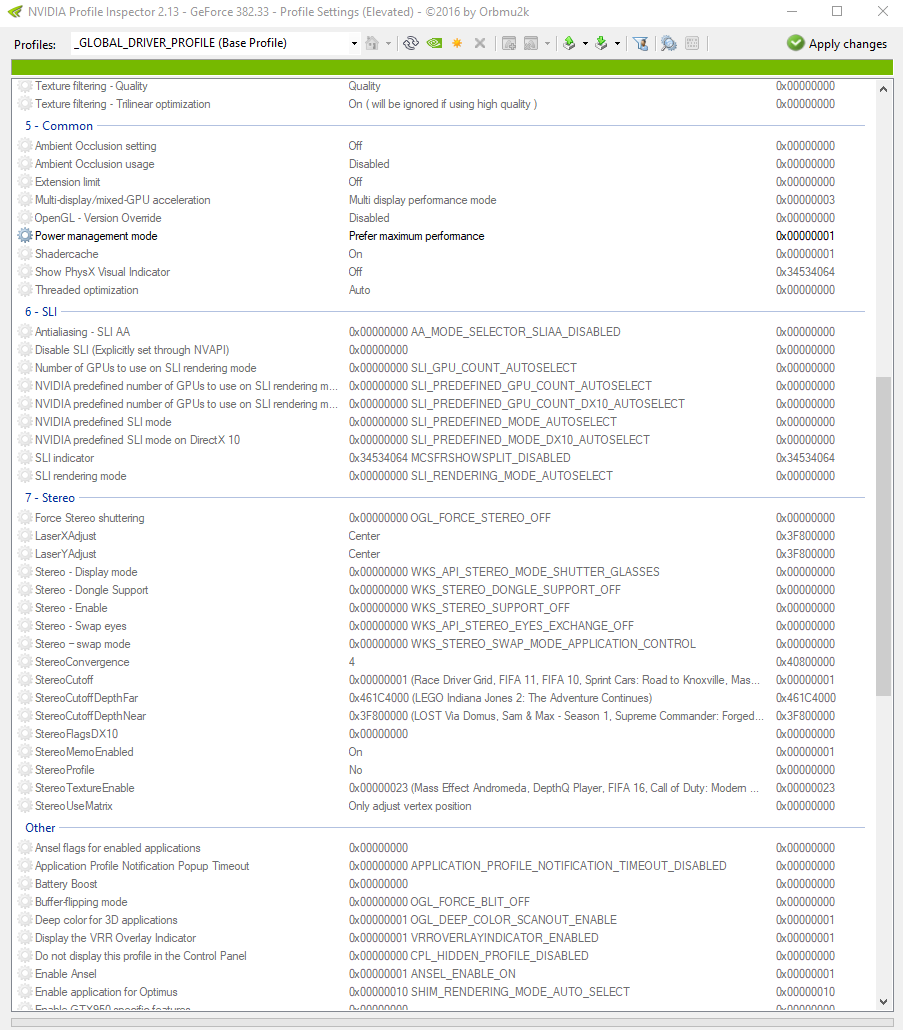Click the gear icon beside StereoConvergence
Screen dimensions: 903x1030
pyautogui.click(x=25, y=661)
